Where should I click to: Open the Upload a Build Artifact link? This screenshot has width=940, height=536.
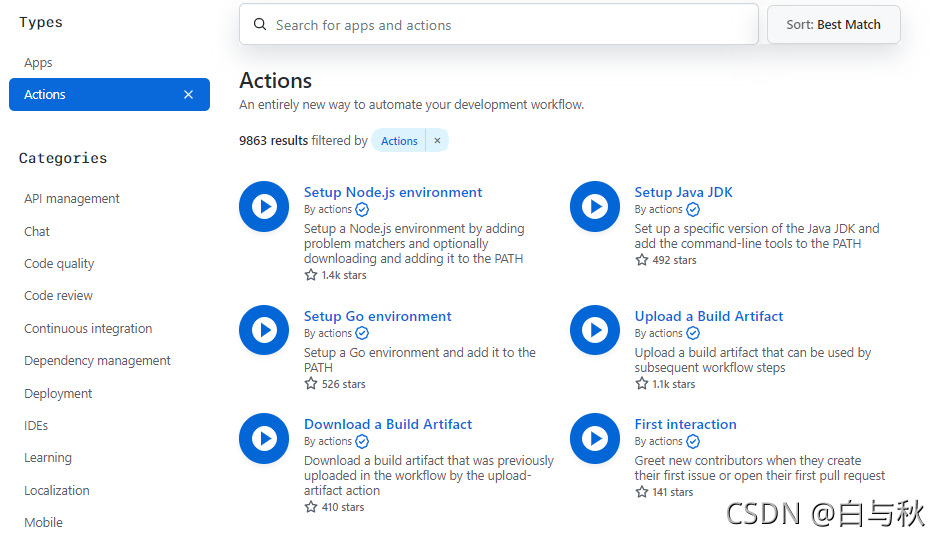click(708, 316)
